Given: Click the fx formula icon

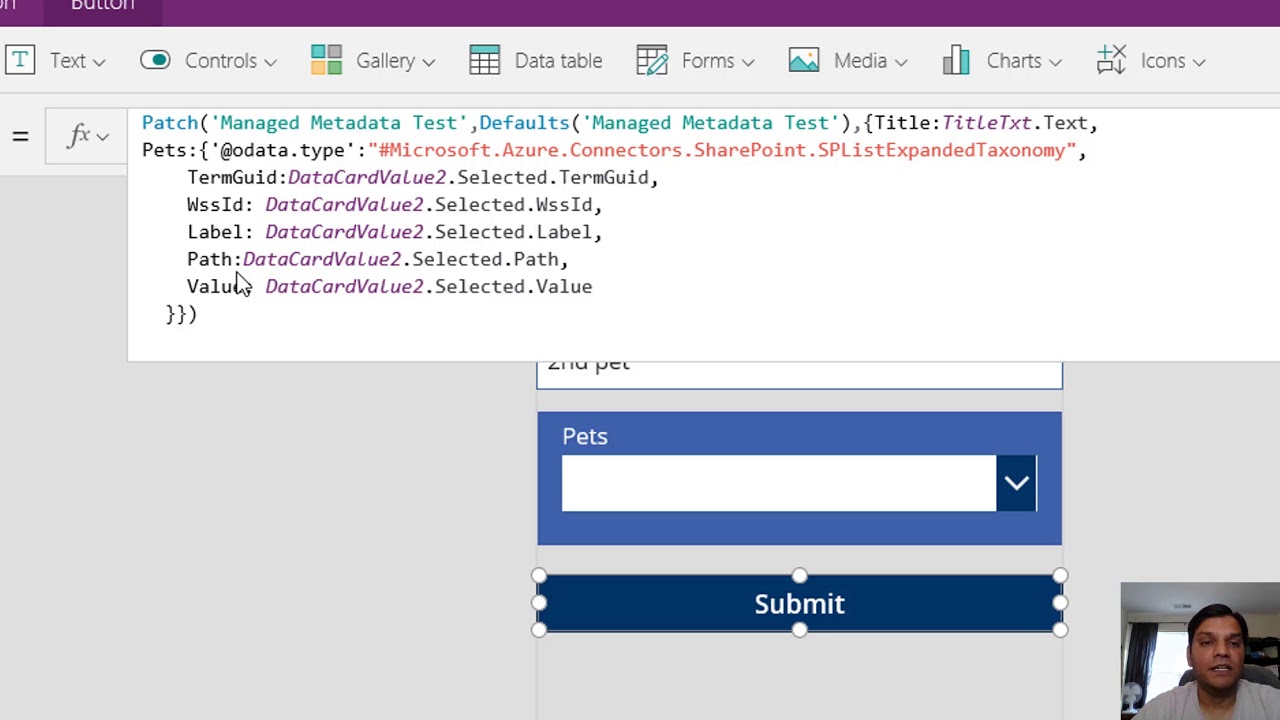Looking at the screenshot, I should point(79,135).
